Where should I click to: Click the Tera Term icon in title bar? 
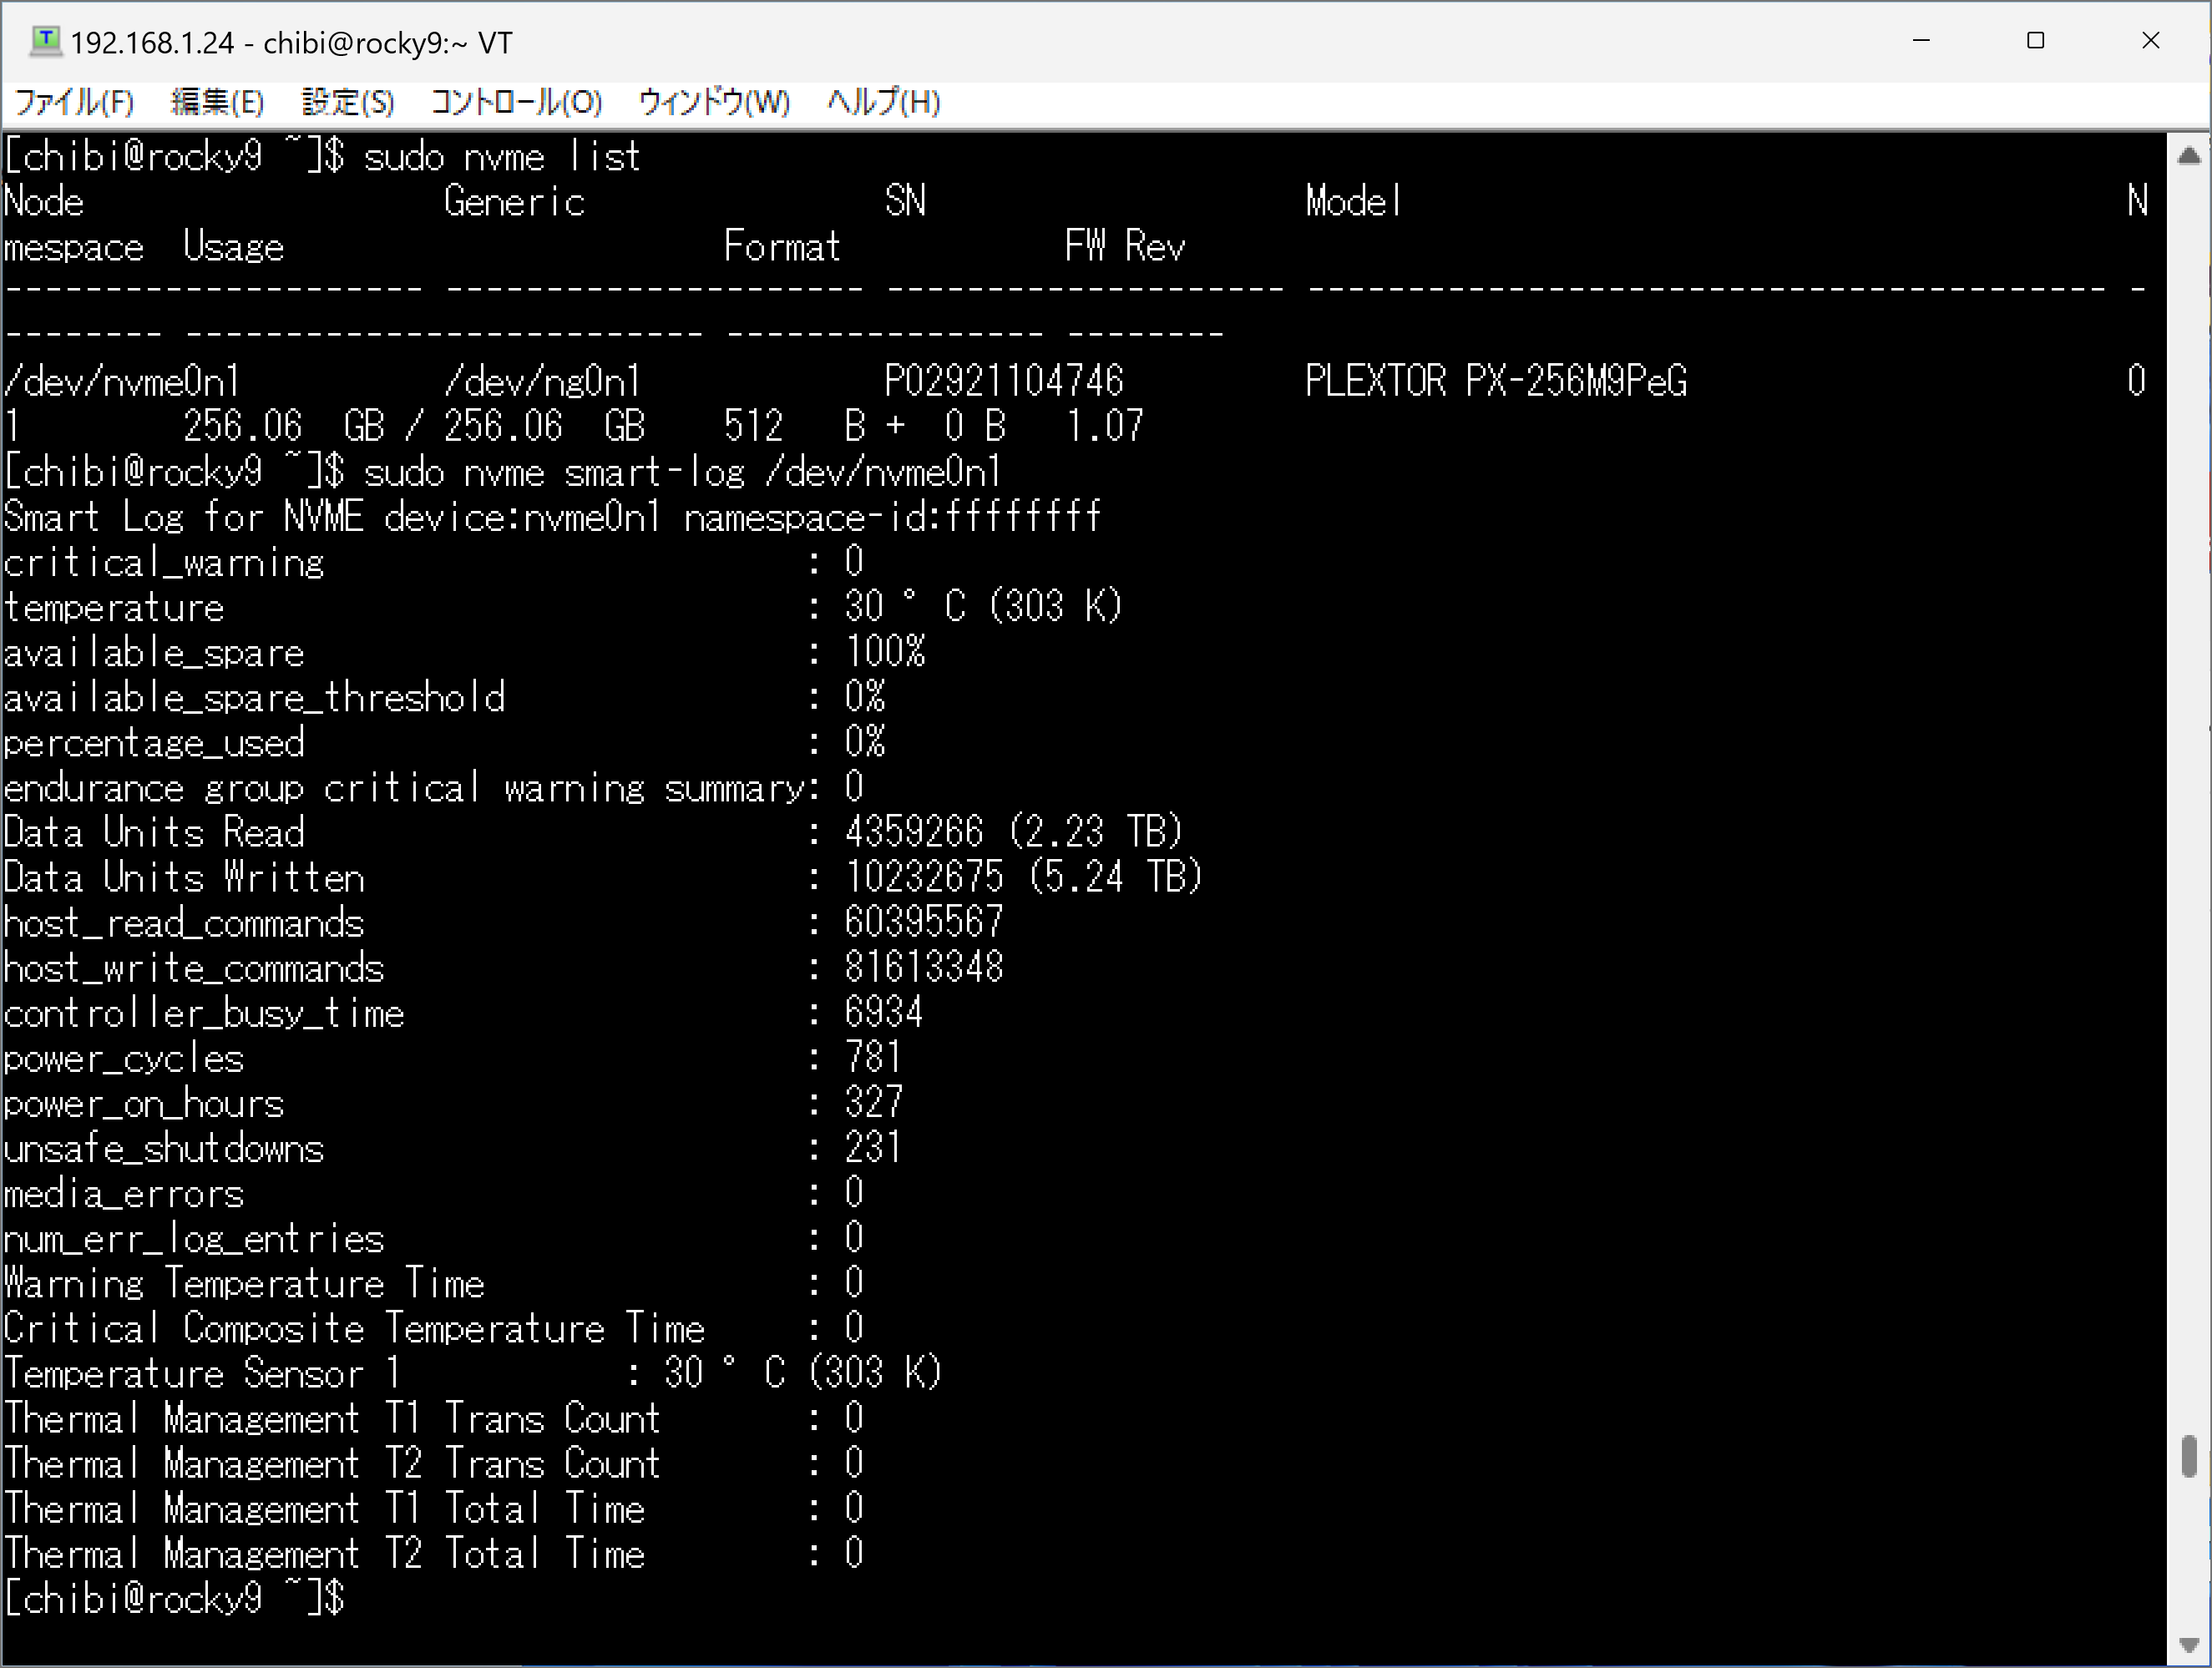[x=45, y=41]
